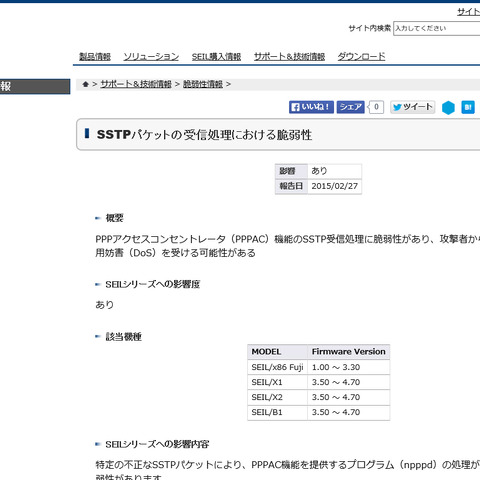Open the サポート&技術情報 navigation menu

click(289, 56)
